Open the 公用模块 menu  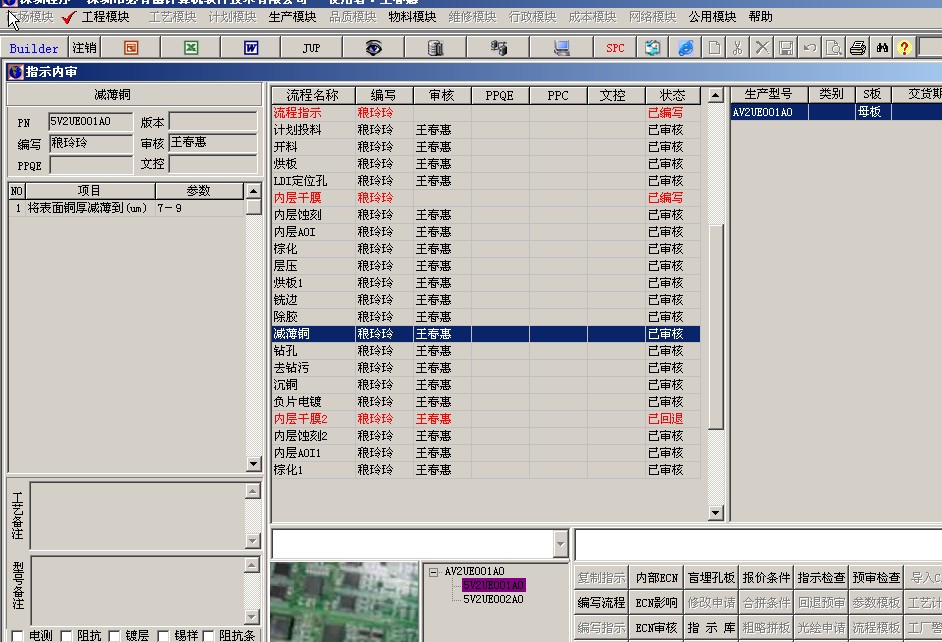coord(713,17)
